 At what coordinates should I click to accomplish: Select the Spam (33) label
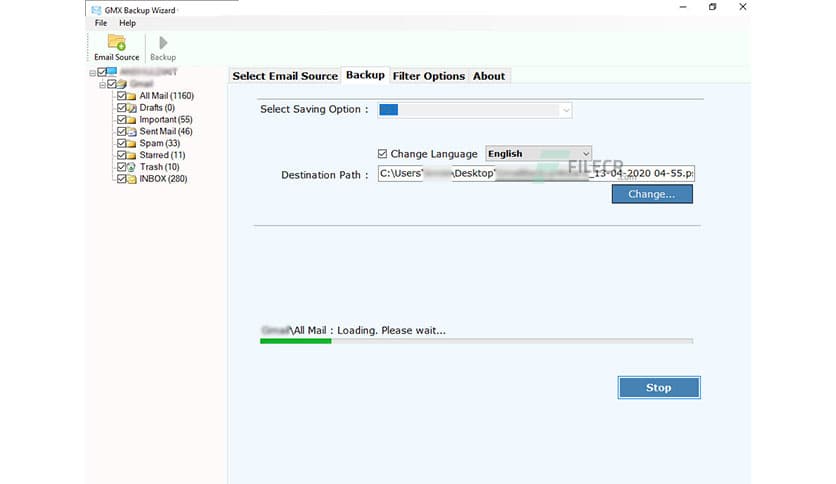[160, 143]
